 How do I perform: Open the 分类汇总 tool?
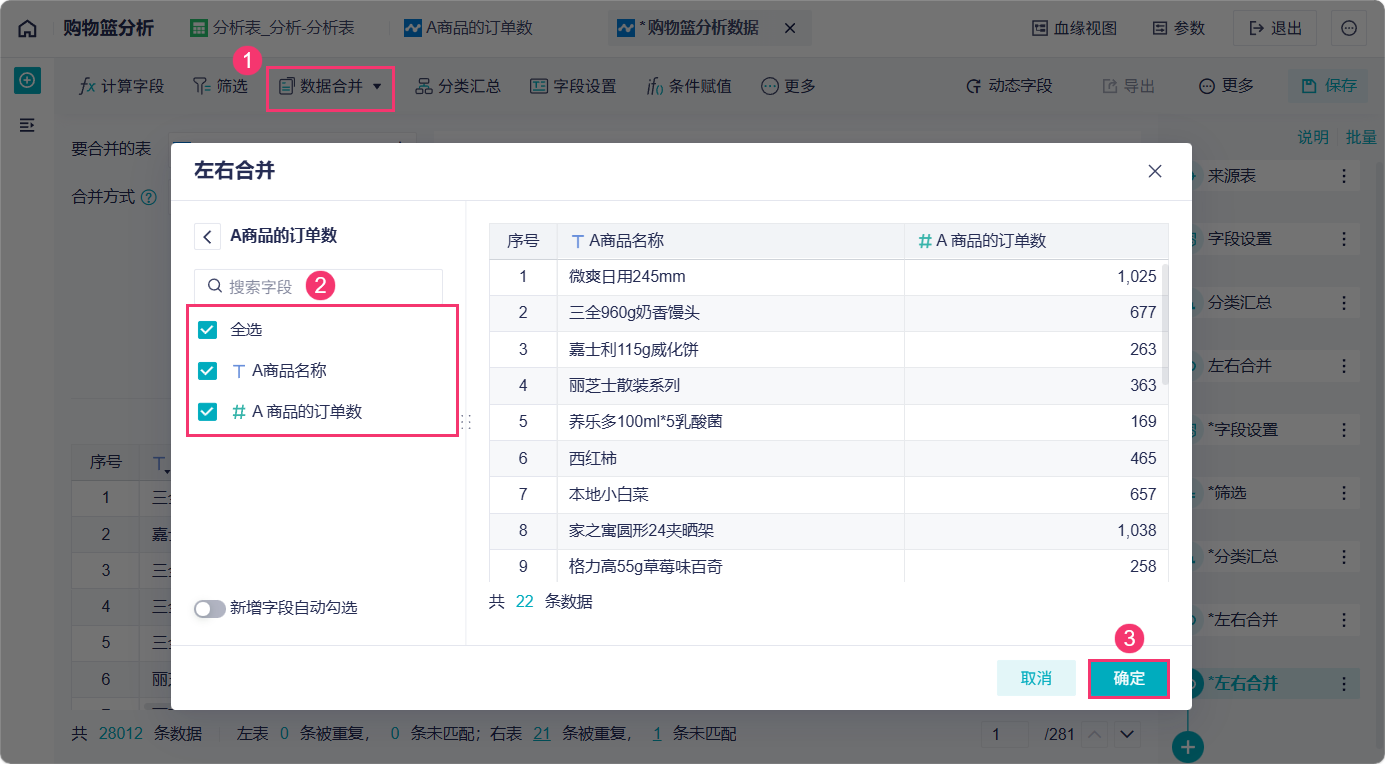(458, 86)
